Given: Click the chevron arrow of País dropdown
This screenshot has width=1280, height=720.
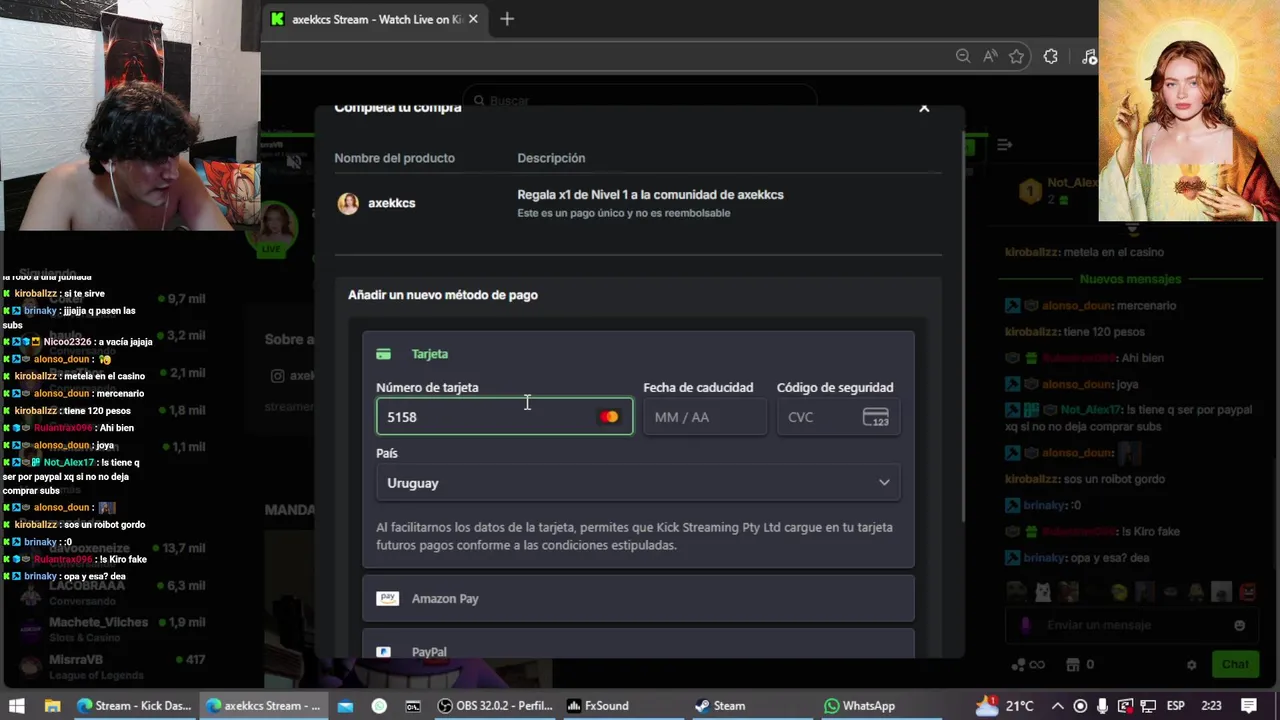Looking at the screenshot, I should click(884, 483).
